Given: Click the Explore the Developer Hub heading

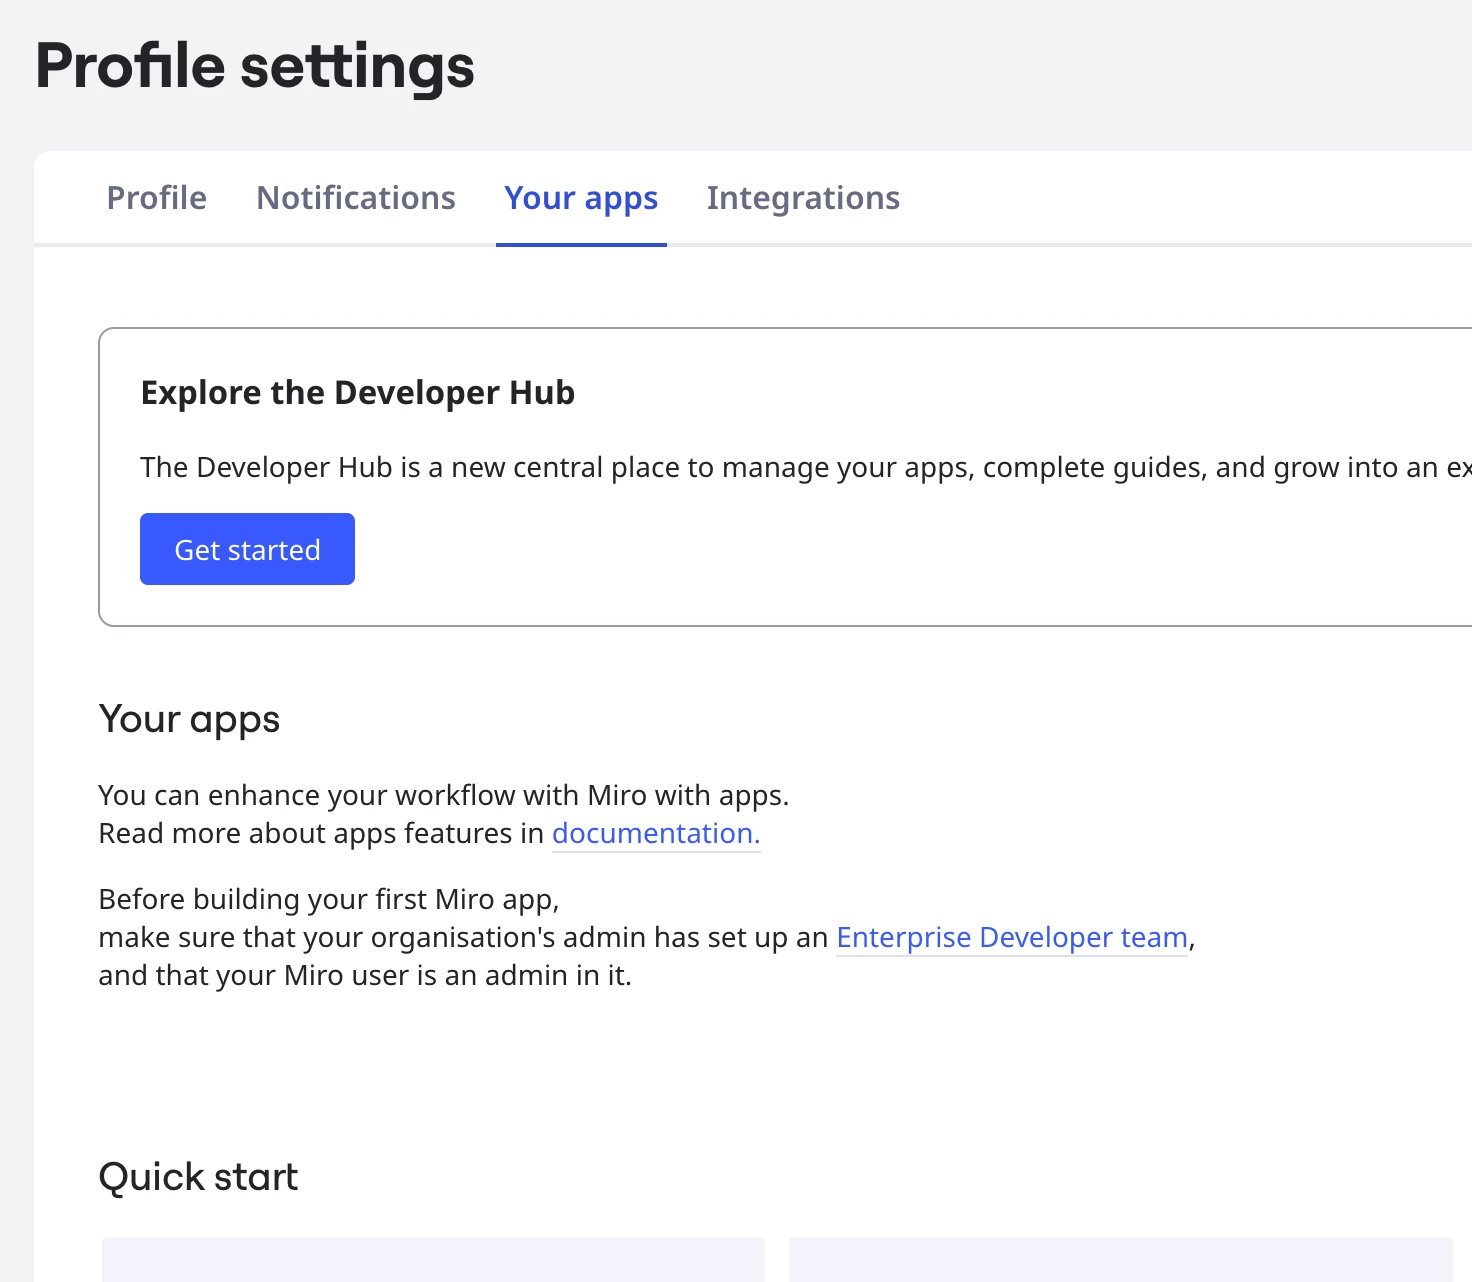Looking at the screenshot, I should coord(358,393).
